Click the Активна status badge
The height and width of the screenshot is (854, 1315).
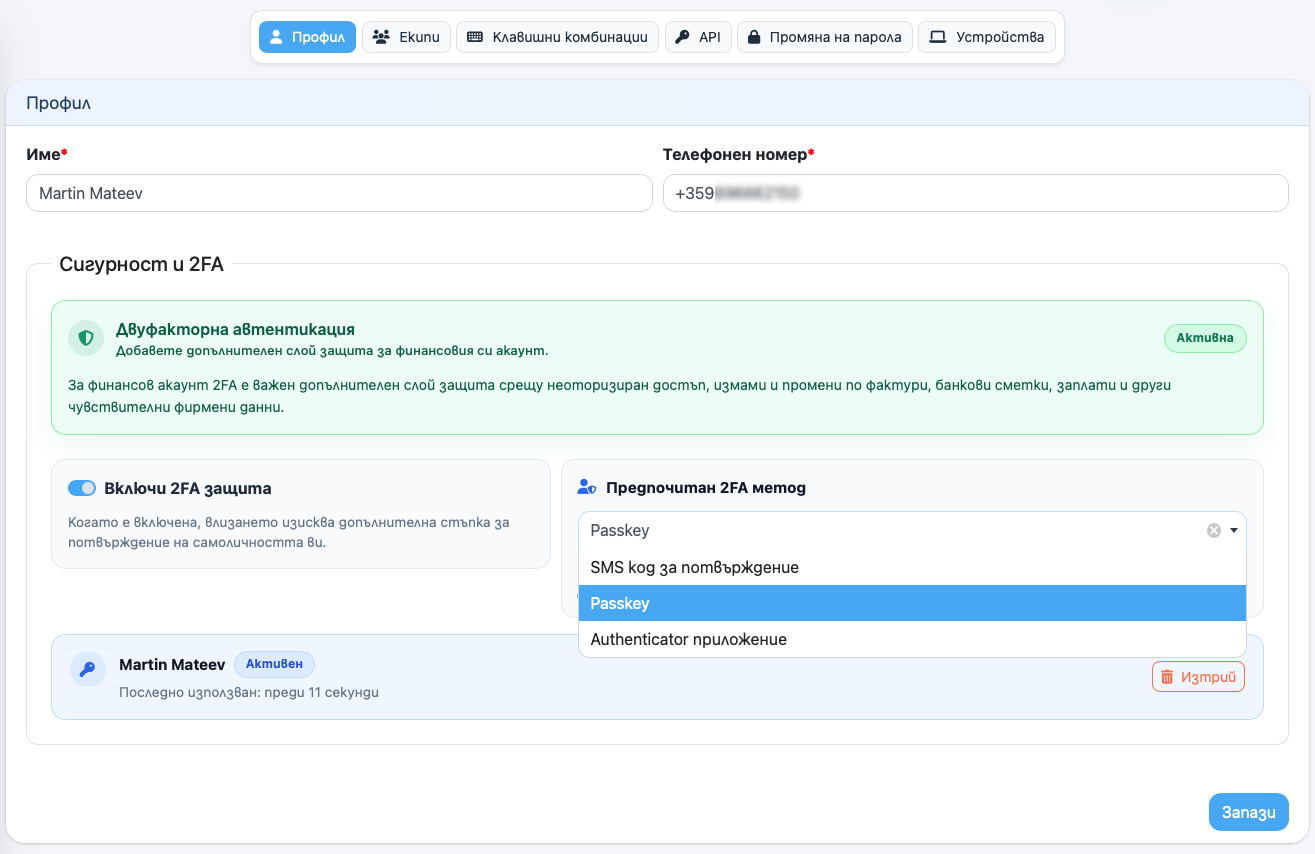[x=1204, y=338]
